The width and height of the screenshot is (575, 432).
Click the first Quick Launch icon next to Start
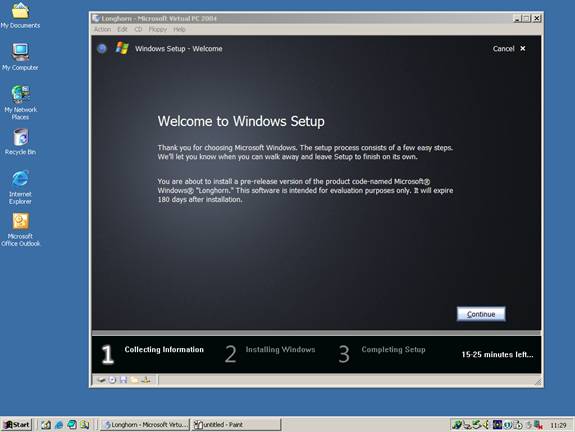point(46,425)
